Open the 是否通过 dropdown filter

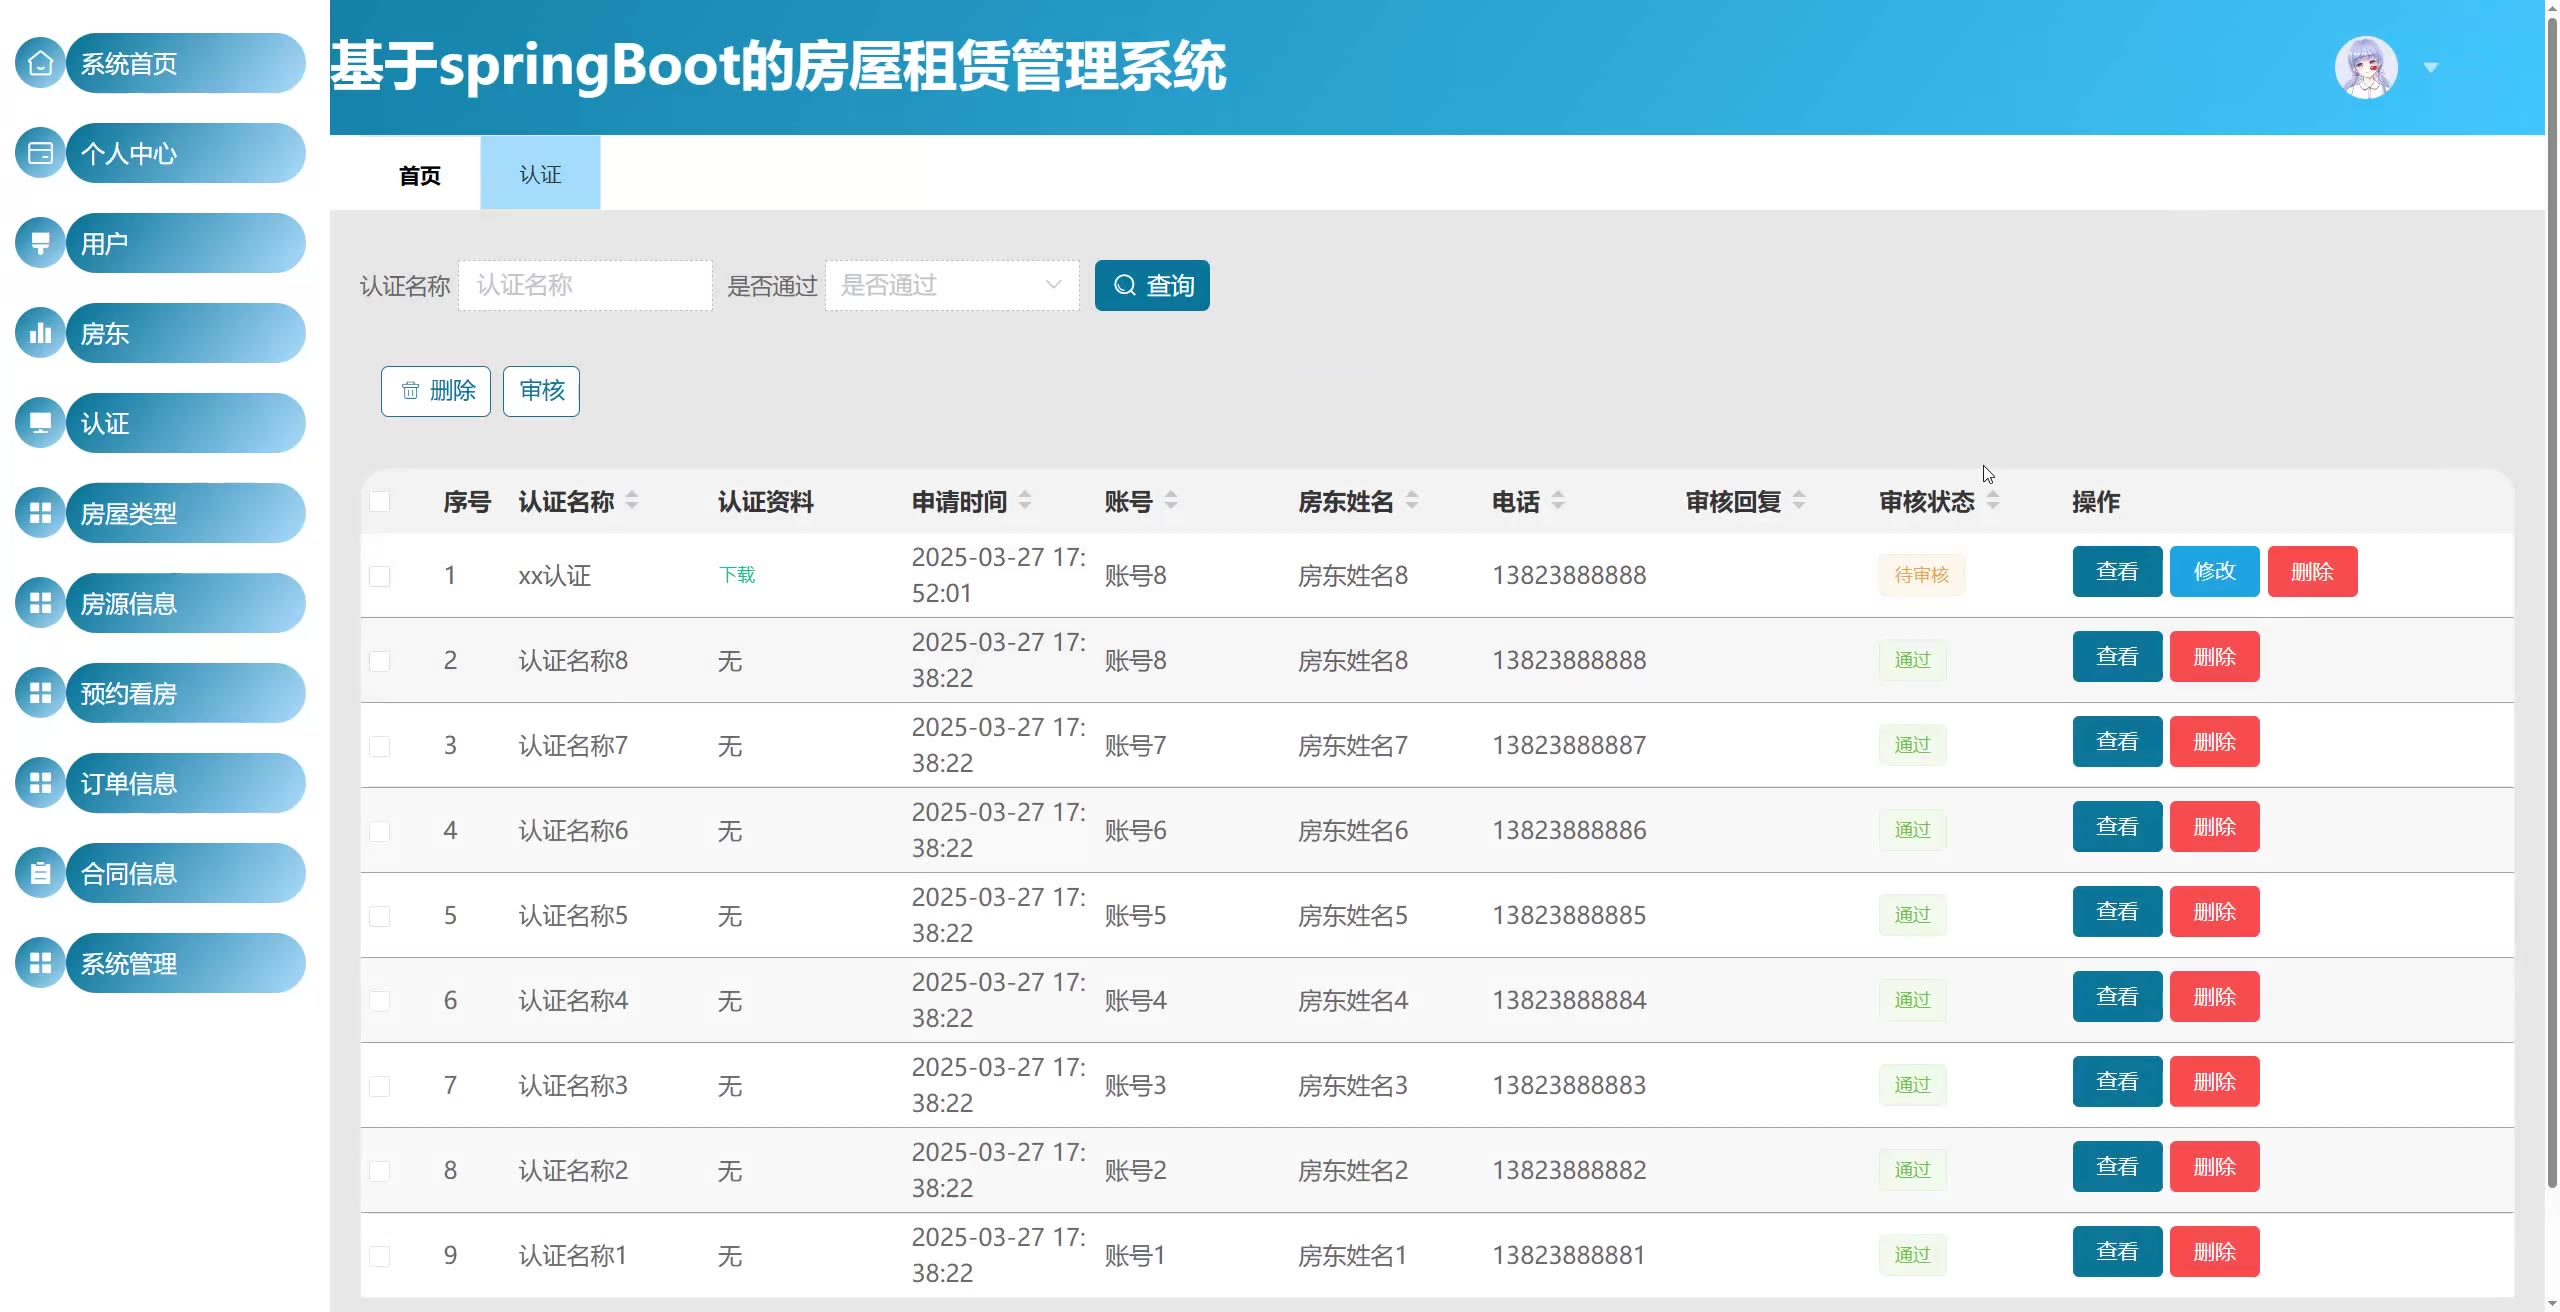pyautogui.click(x=951, y=285)
